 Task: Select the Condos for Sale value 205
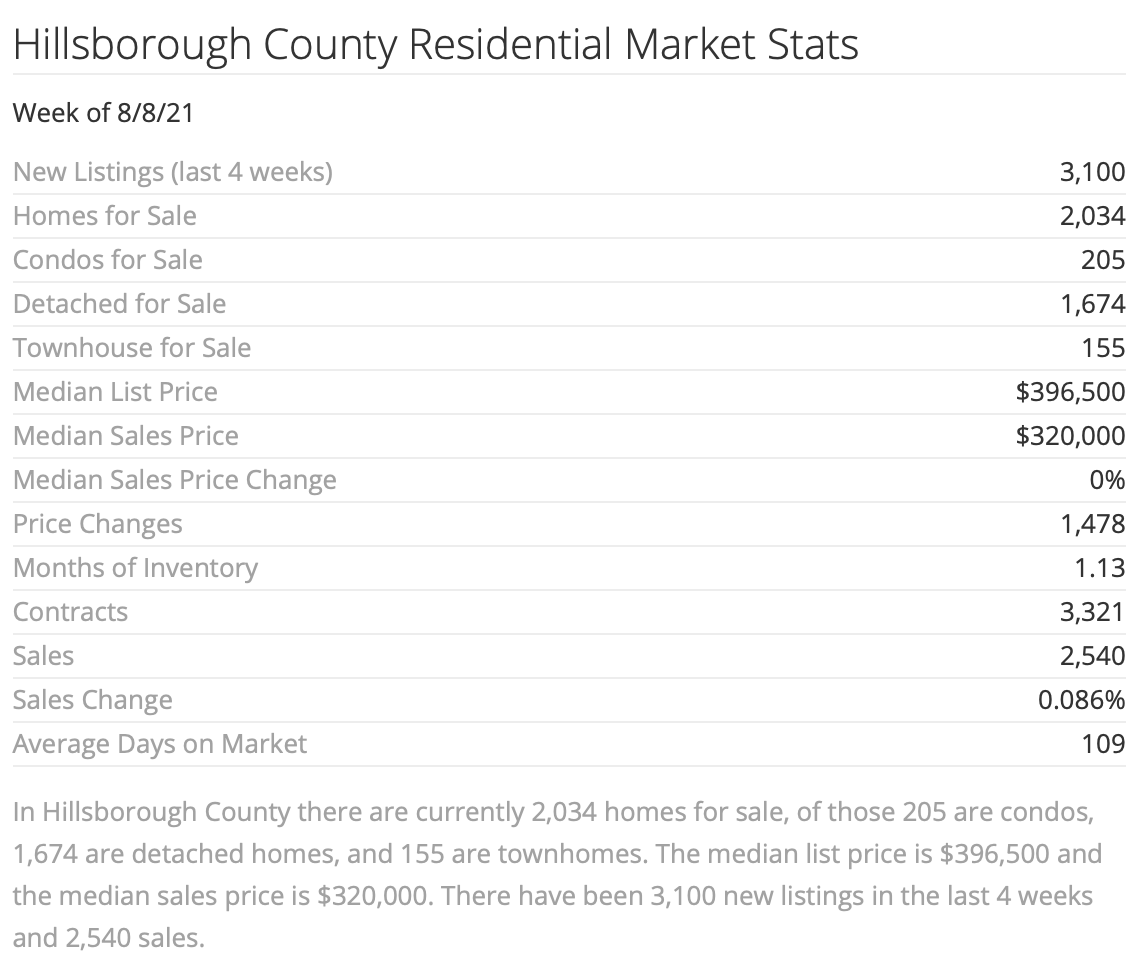point(1103,260)
